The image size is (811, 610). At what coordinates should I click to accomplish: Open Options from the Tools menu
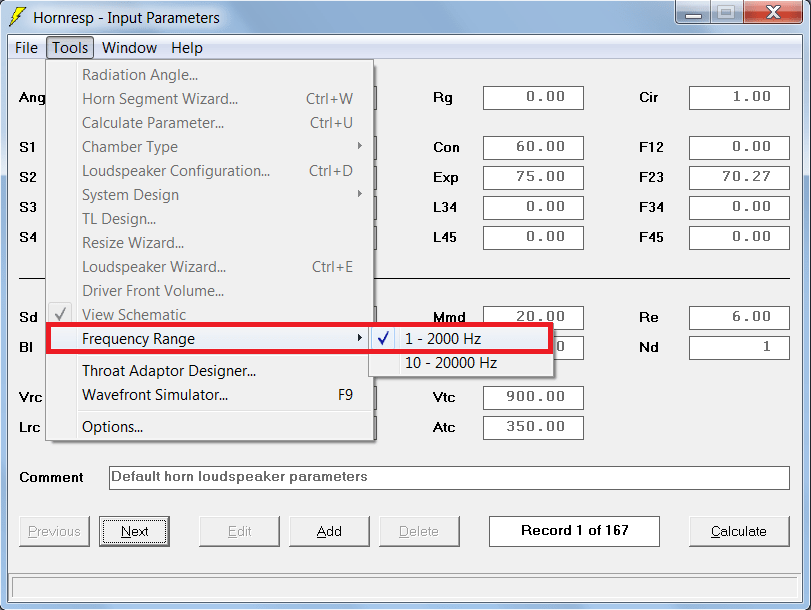tap(209, 427)
